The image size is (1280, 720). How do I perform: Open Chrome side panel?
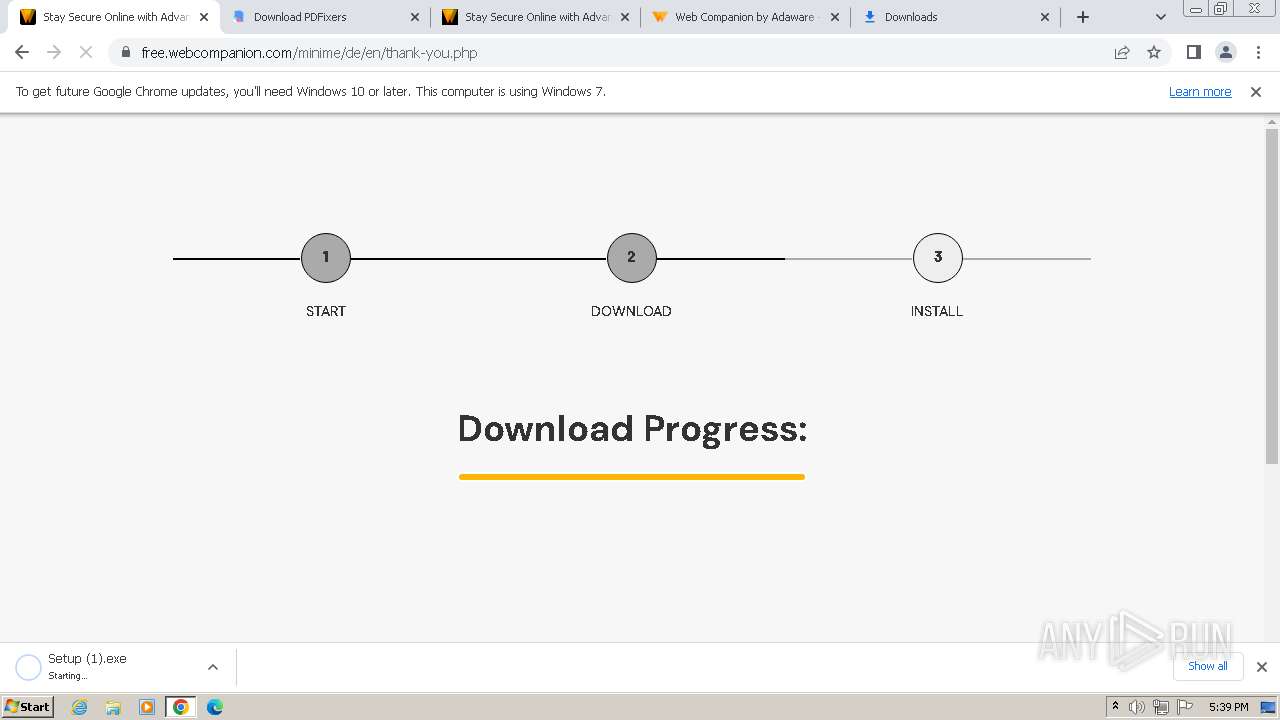pyautogui.click(x=1193, y=52)
